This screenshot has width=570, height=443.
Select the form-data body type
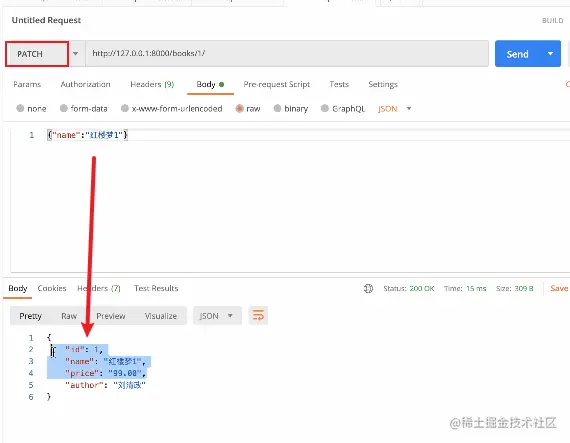tap(84, 108)
